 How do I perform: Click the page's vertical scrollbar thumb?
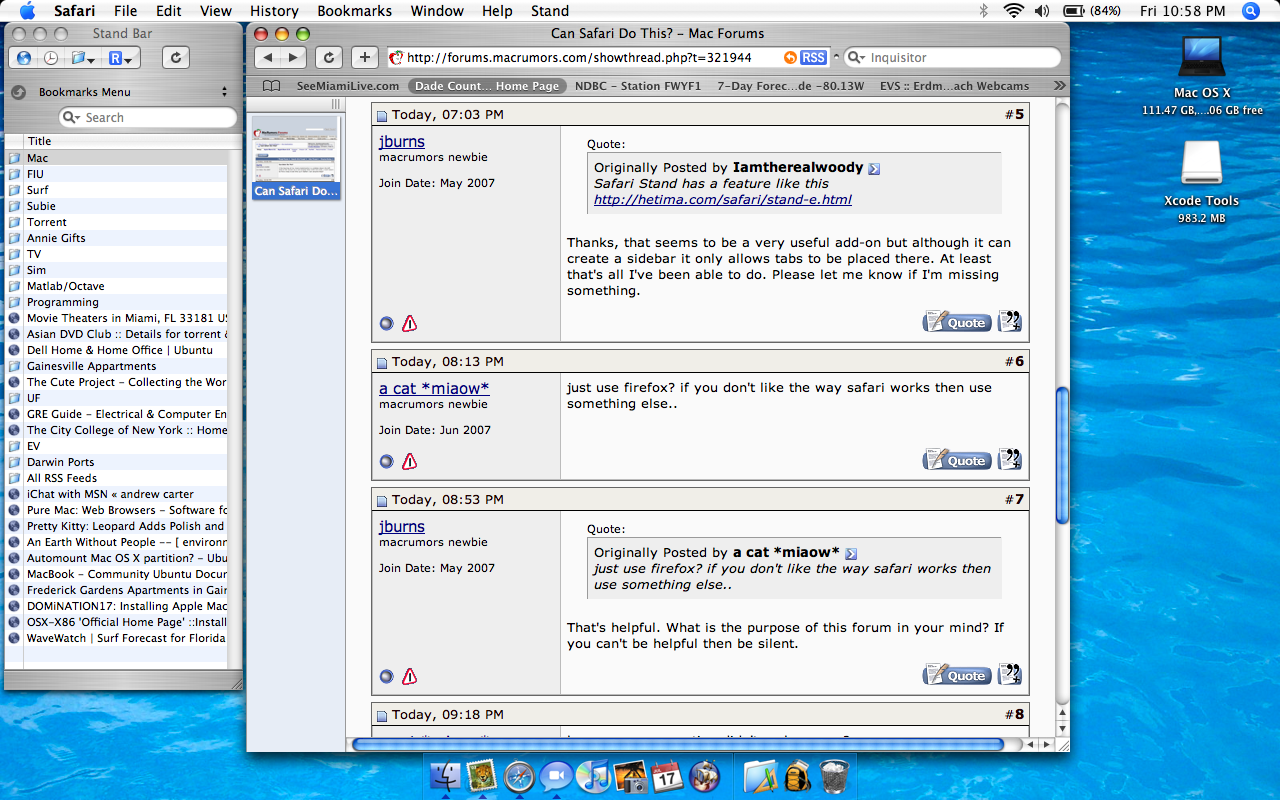tap(1062, 455)
